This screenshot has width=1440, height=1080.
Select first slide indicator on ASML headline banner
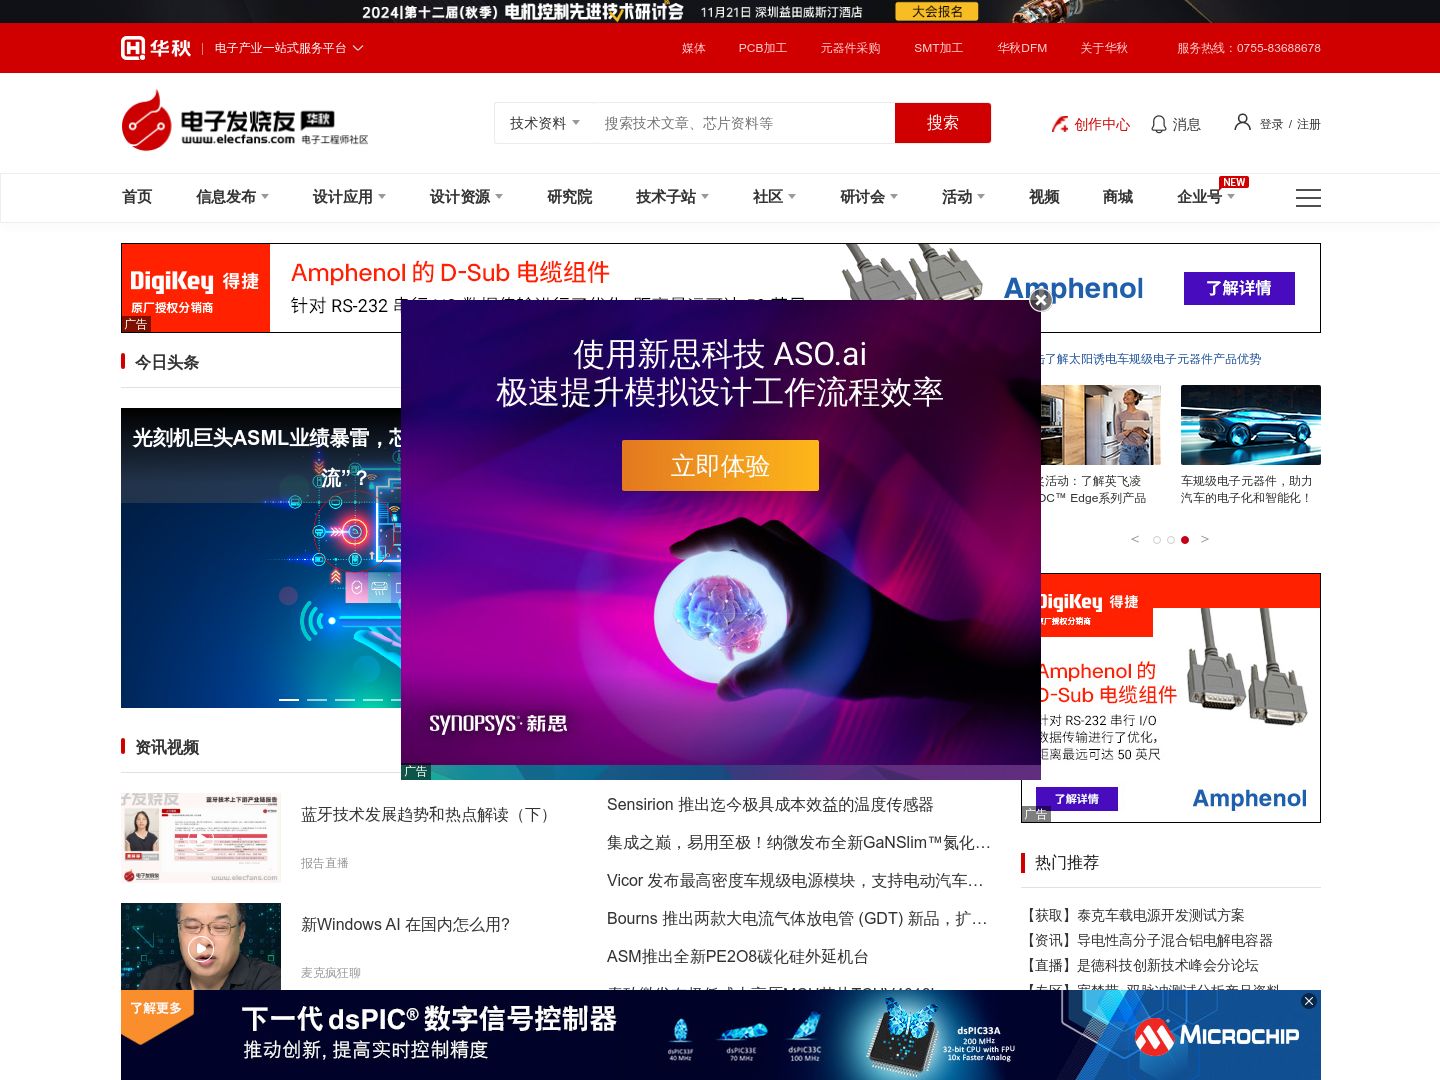pyautogui.click(x=289, y=699)
